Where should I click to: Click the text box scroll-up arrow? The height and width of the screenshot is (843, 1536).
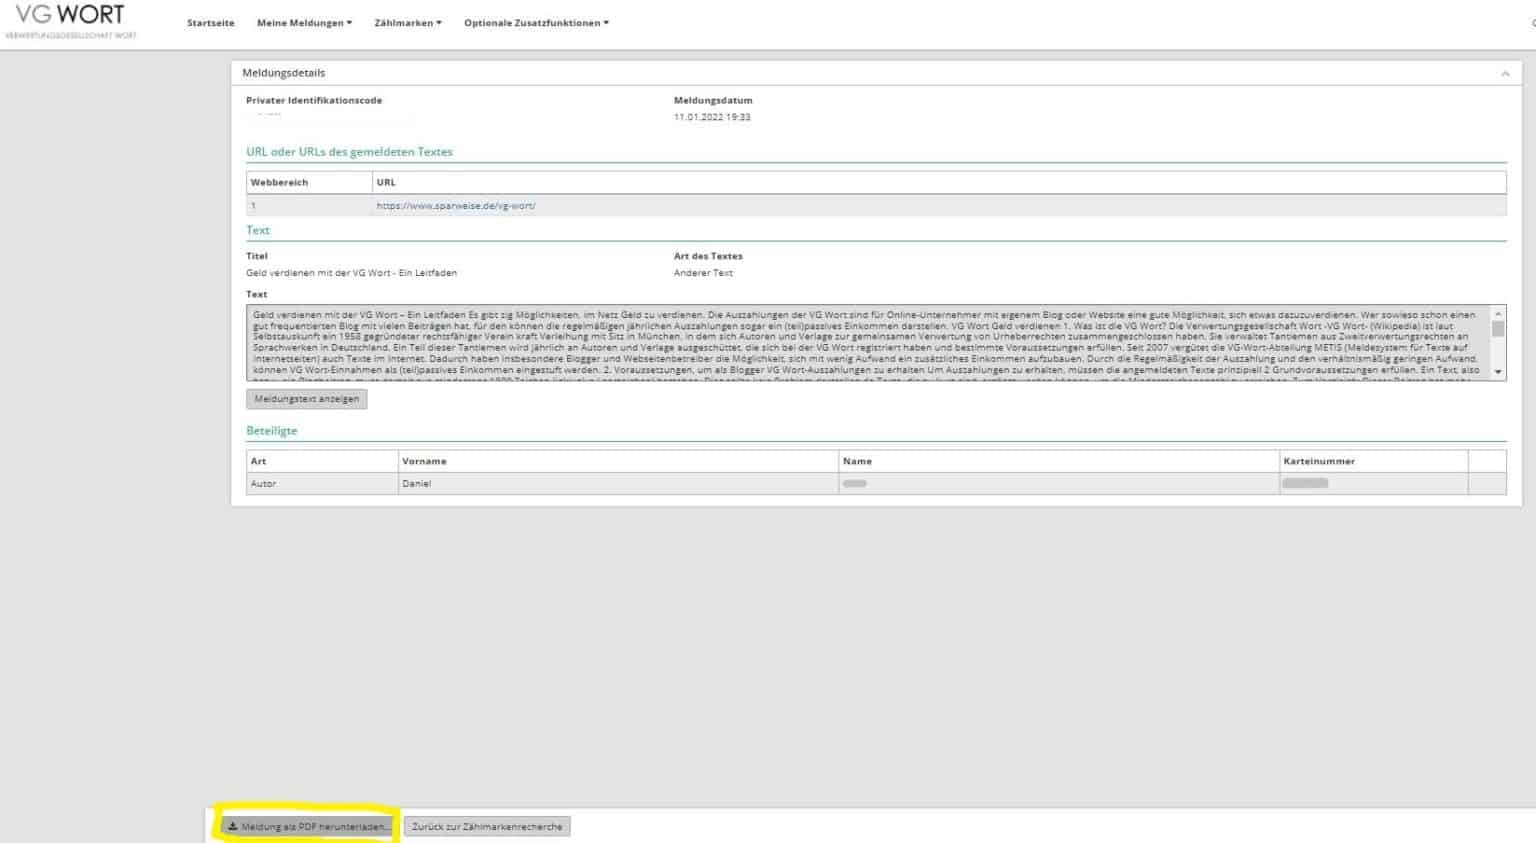point(1498,312)
